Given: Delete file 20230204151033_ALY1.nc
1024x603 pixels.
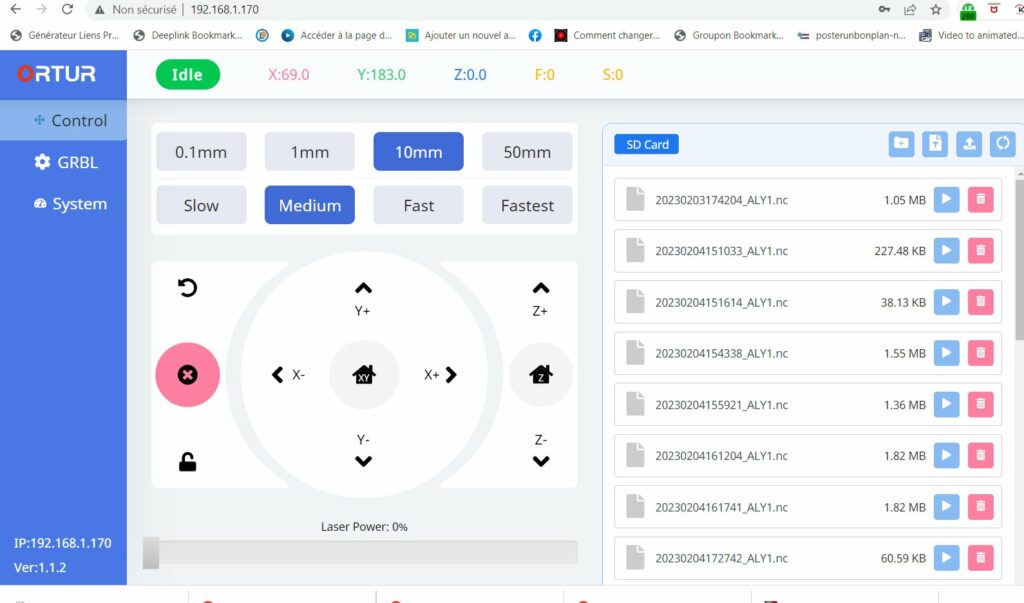Looking at the screenshot, I should [980, 251].
